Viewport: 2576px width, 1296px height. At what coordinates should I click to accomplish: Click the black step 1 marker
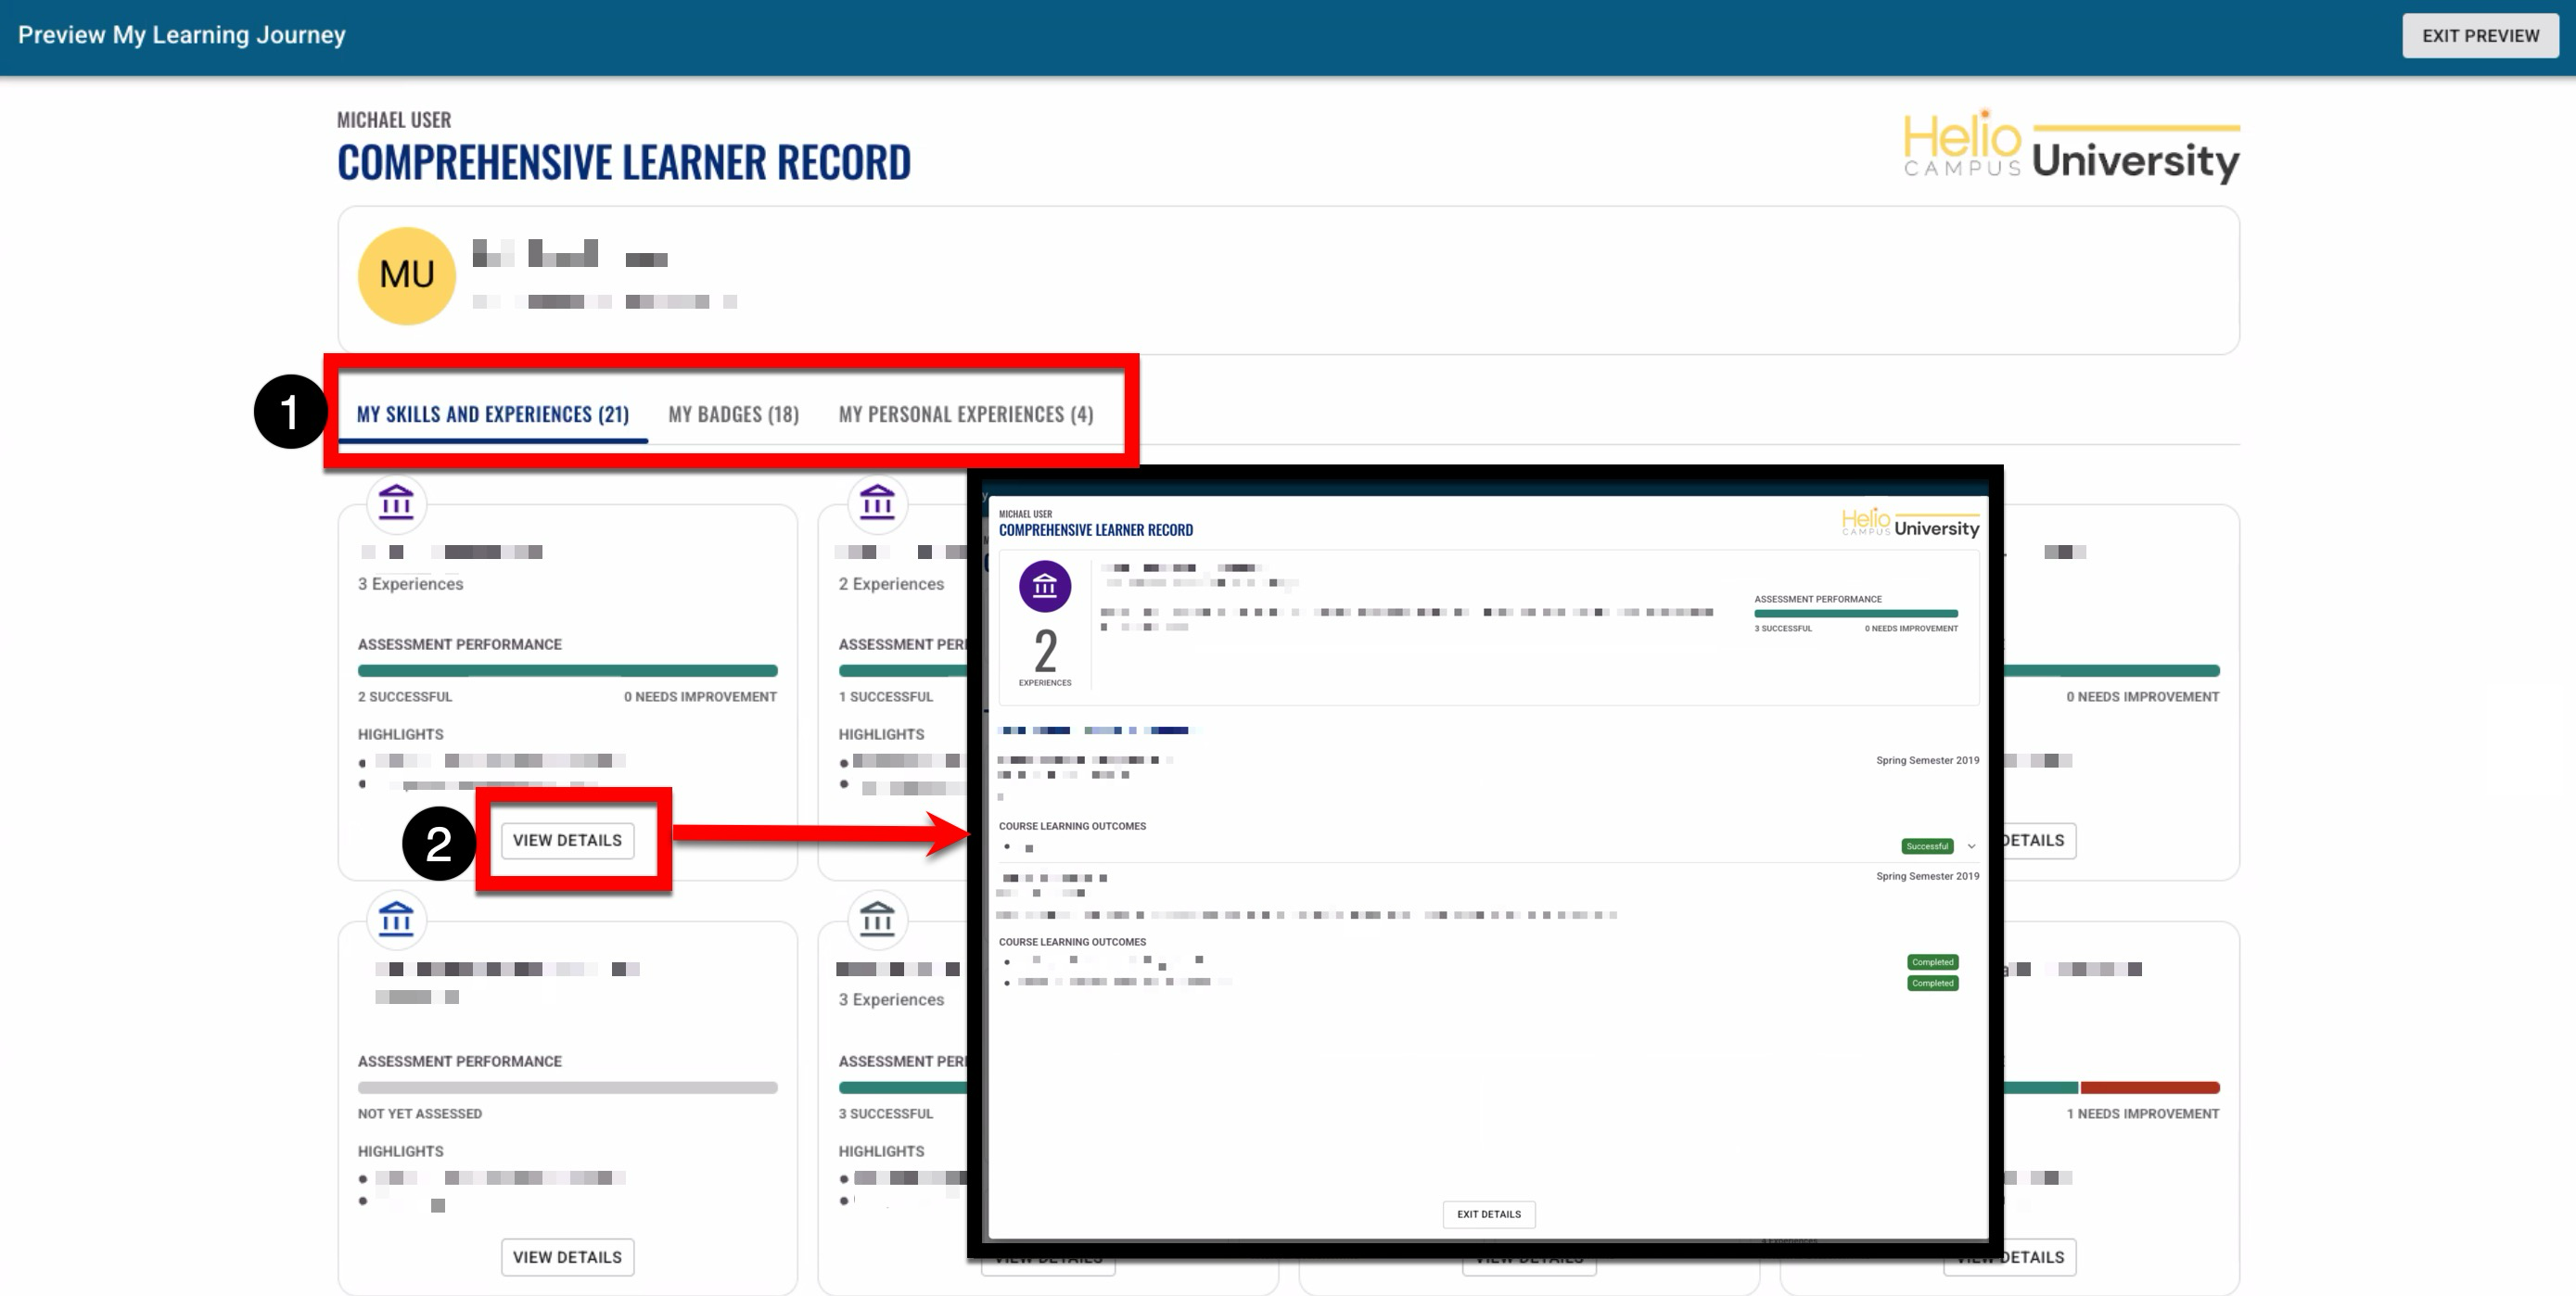point(290,411)
